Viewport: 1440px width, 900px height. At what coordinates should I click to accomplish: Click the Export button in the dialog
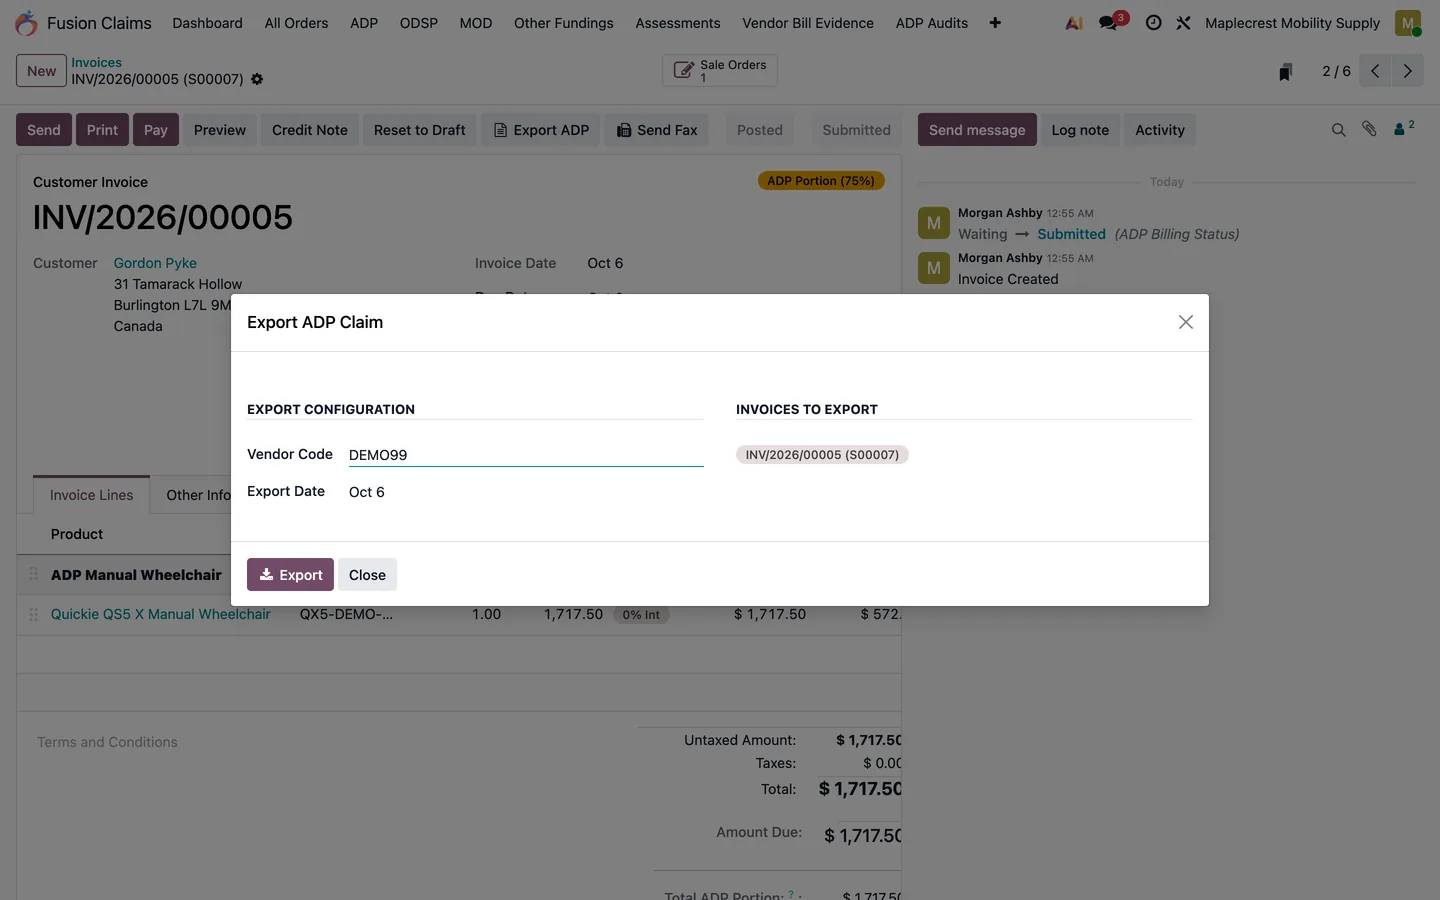tap(290, 575)
